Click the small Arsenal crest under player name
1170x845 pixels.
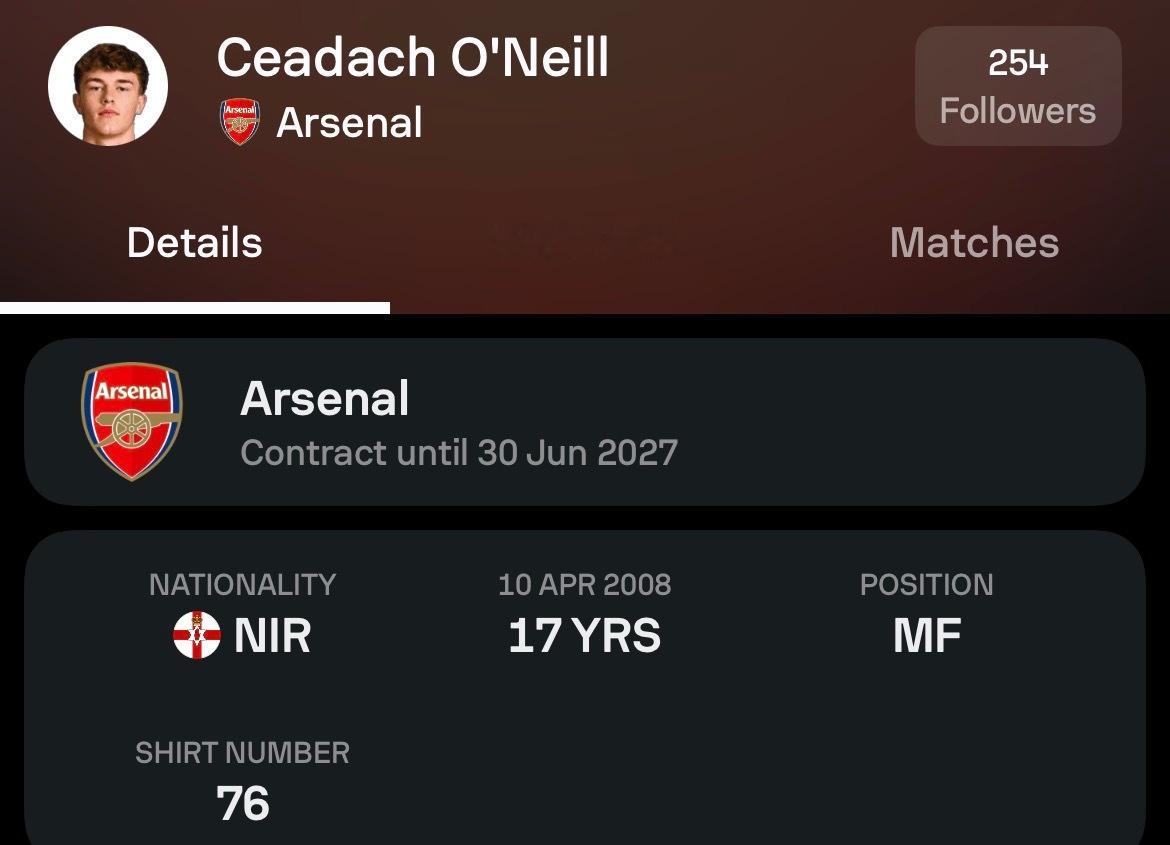(x=239, y=122)
